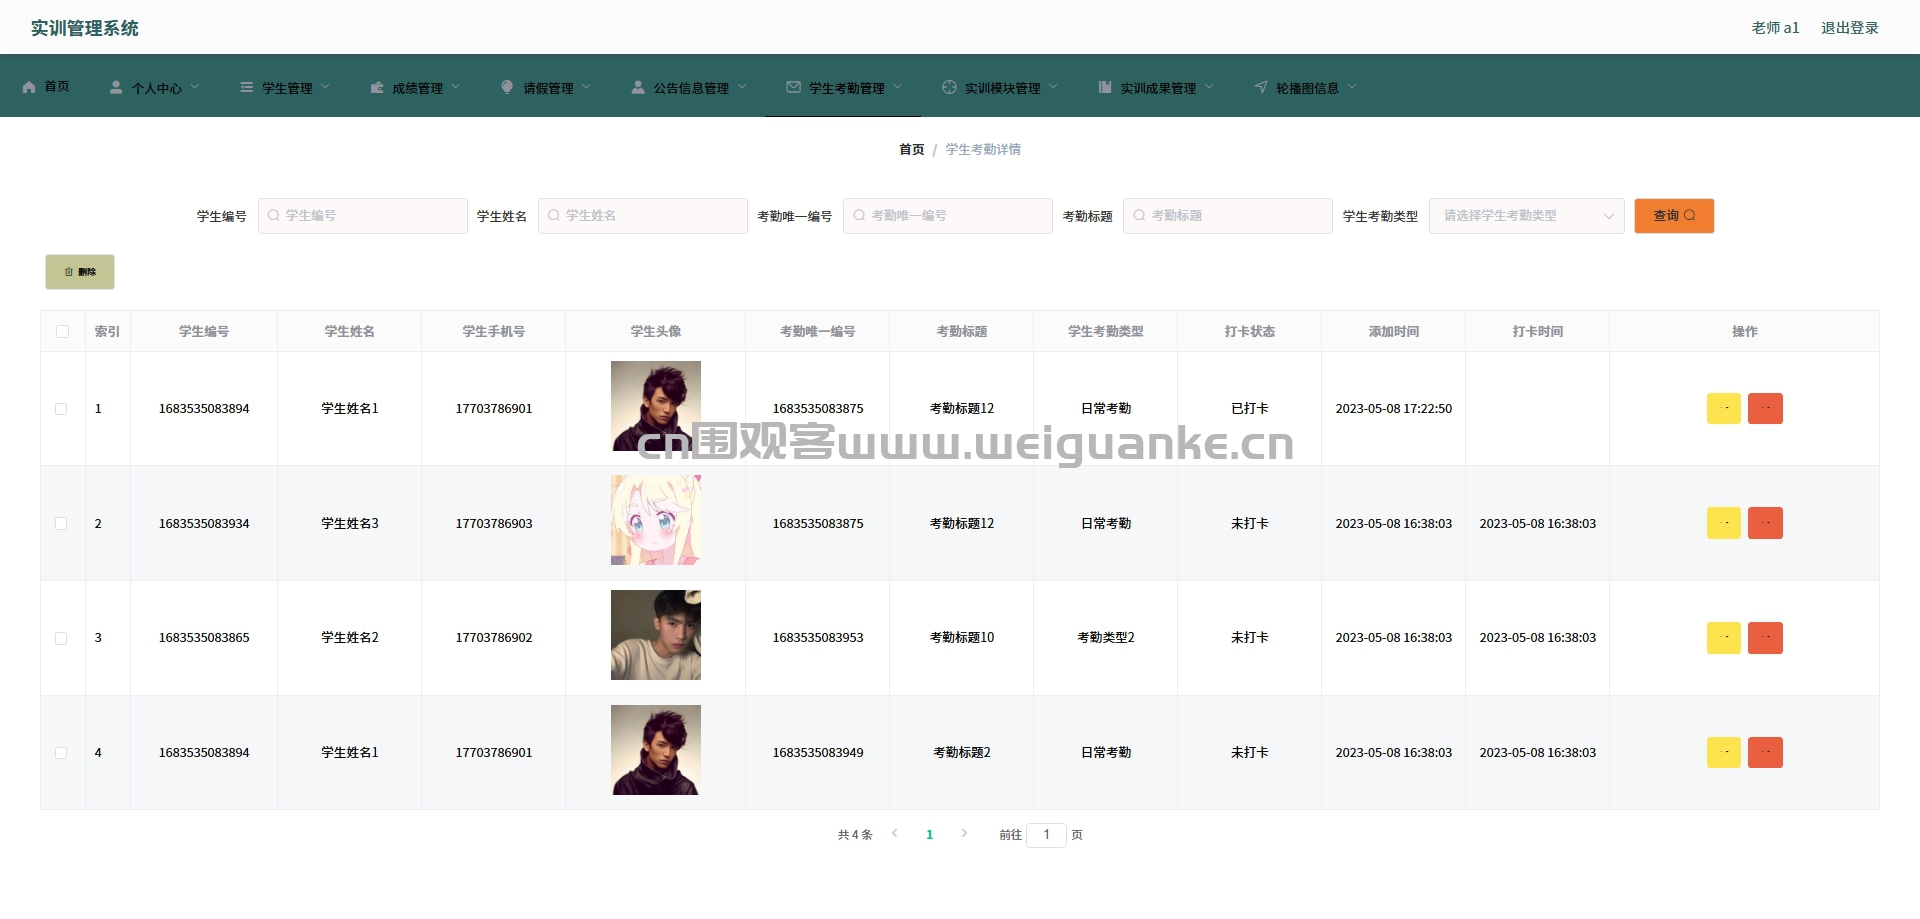Click phone number 17703786902
Viewport: 1920px width, 919px height.
click(494, 637)
